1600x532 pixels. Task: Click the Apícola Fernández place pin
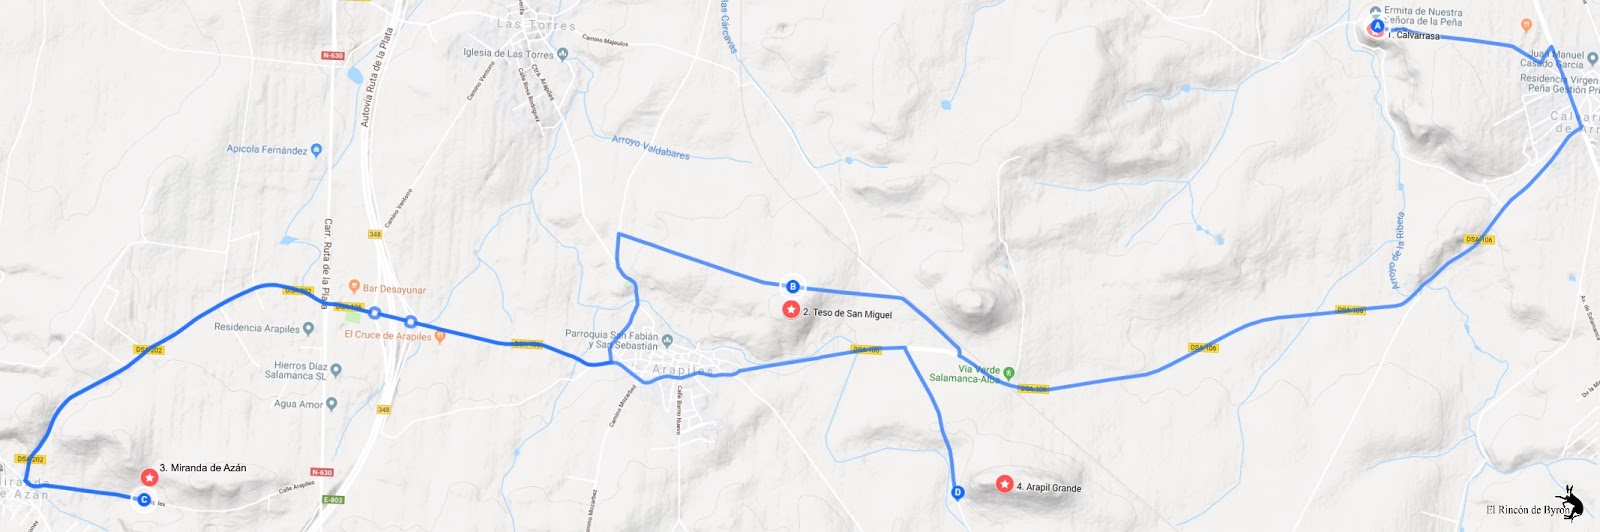tap(317, 151)
